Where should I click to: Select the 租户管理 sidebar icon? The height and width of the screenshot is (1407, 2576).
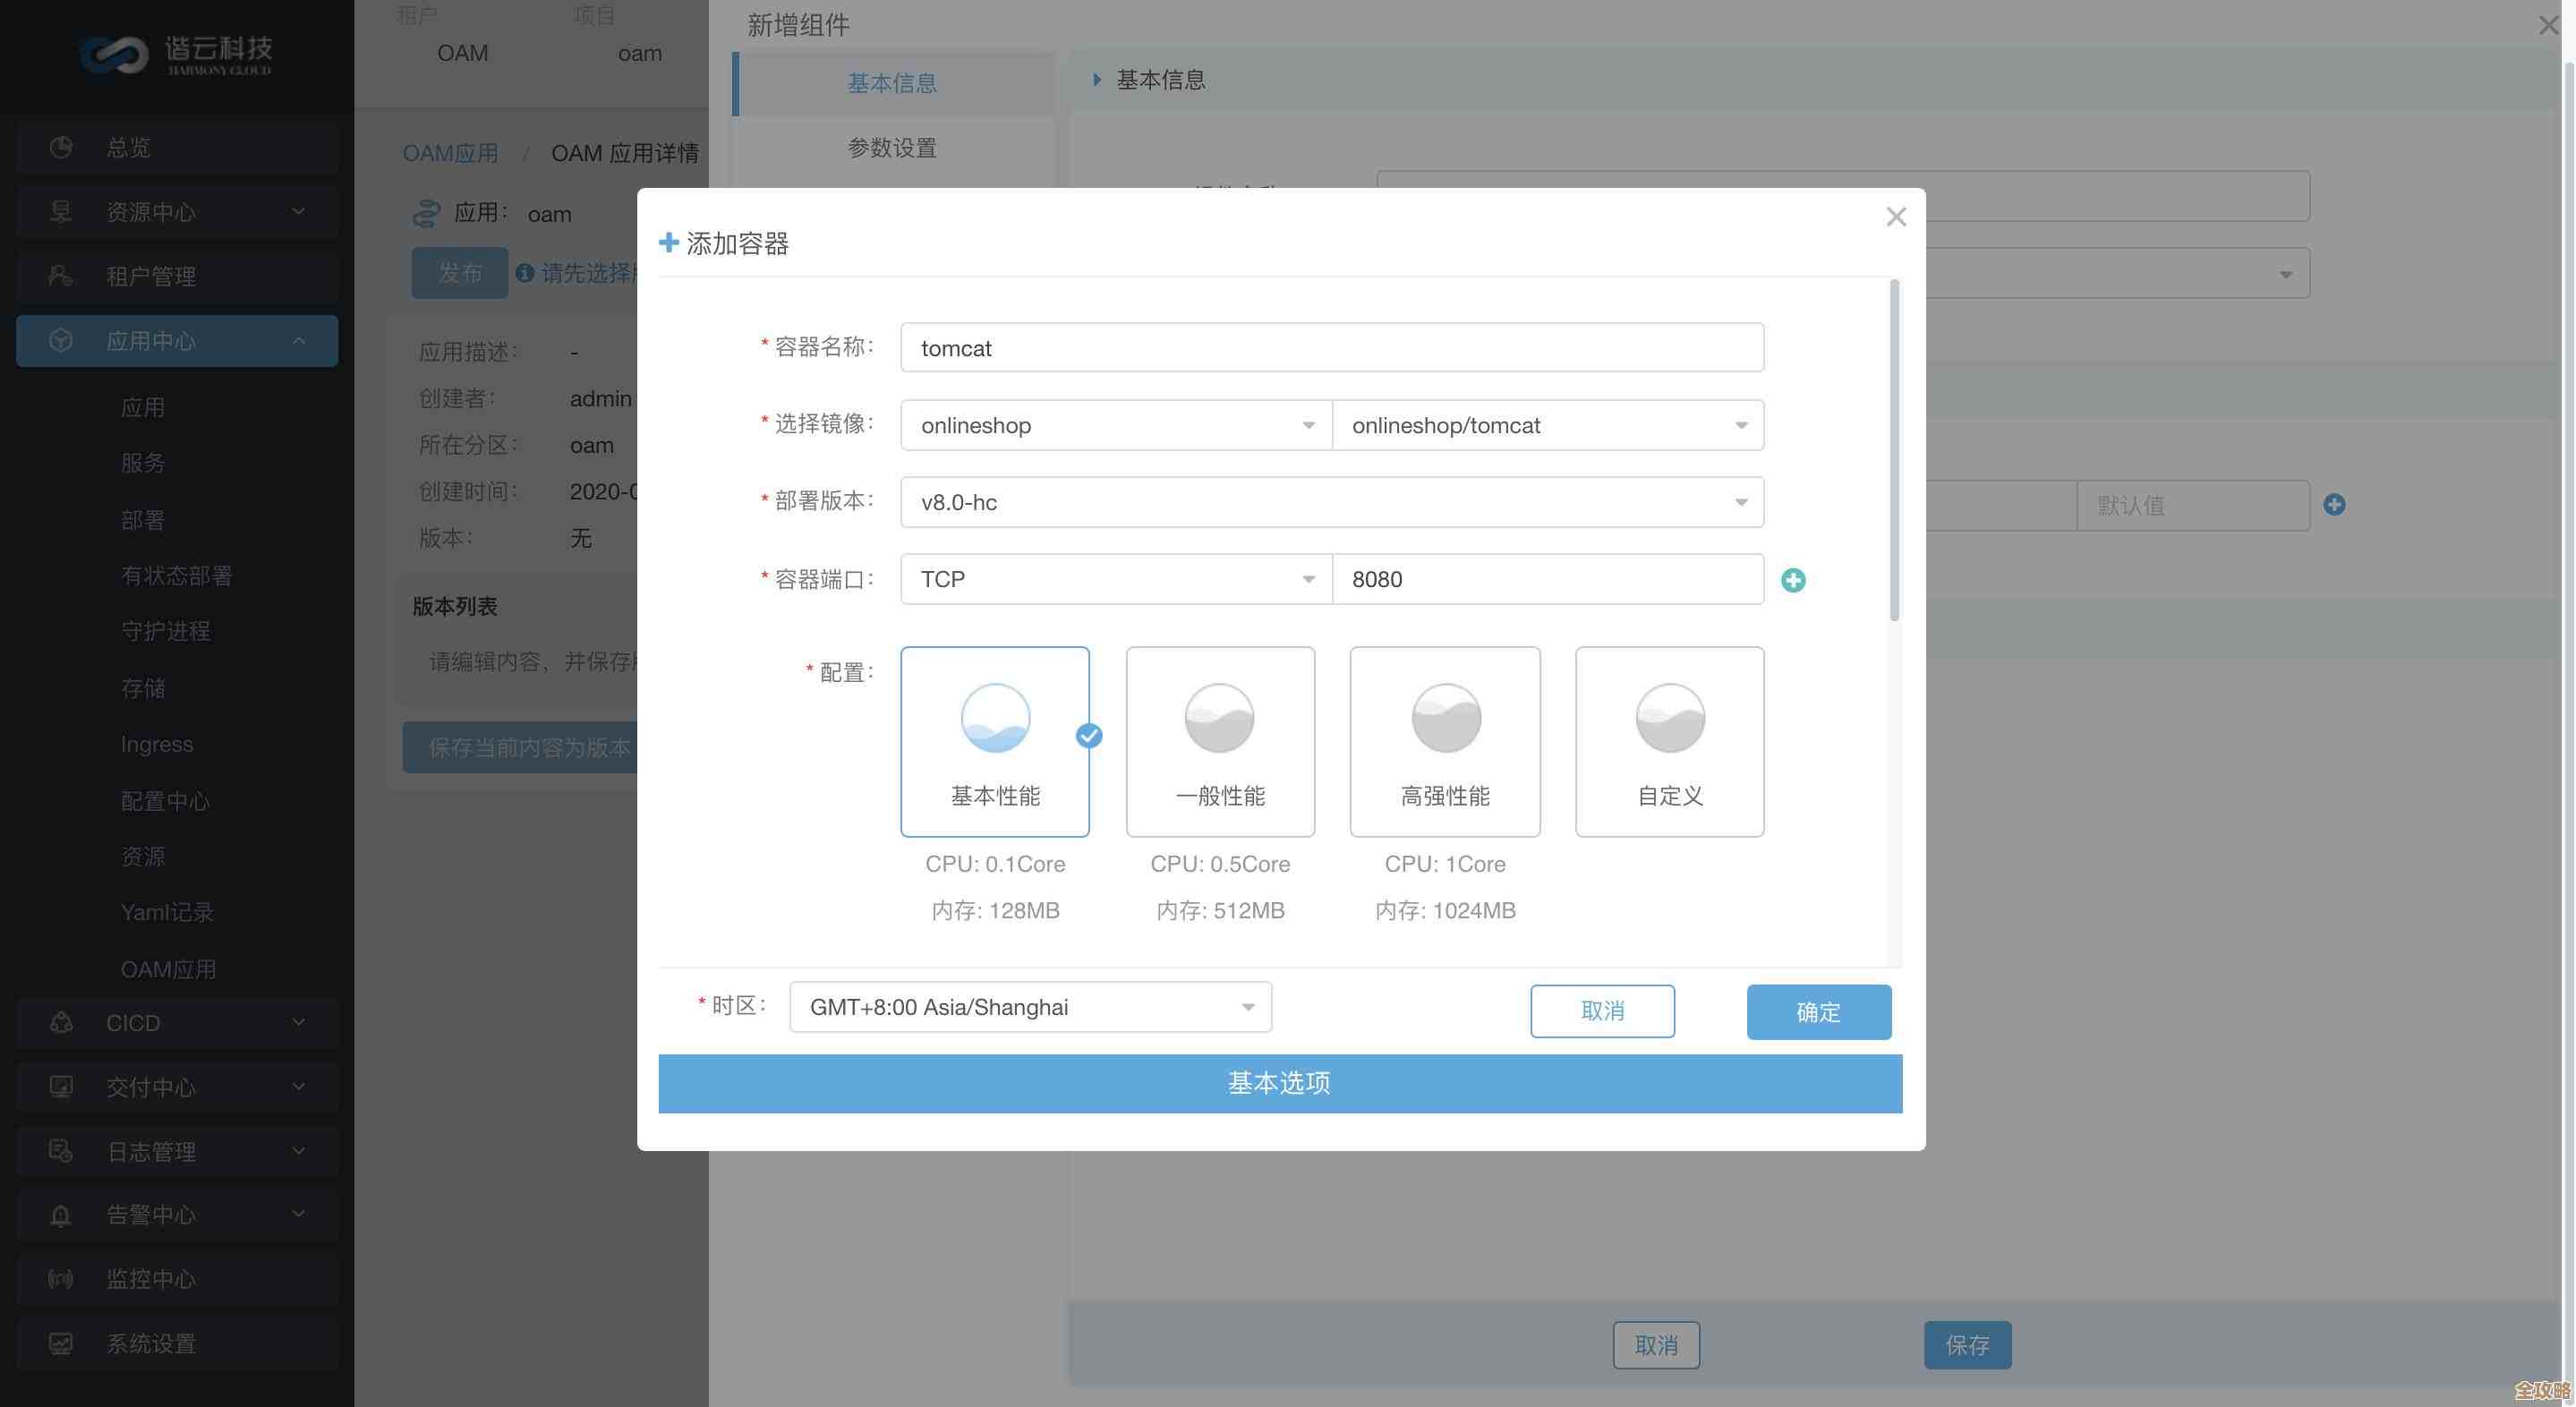tap(60, 276)
